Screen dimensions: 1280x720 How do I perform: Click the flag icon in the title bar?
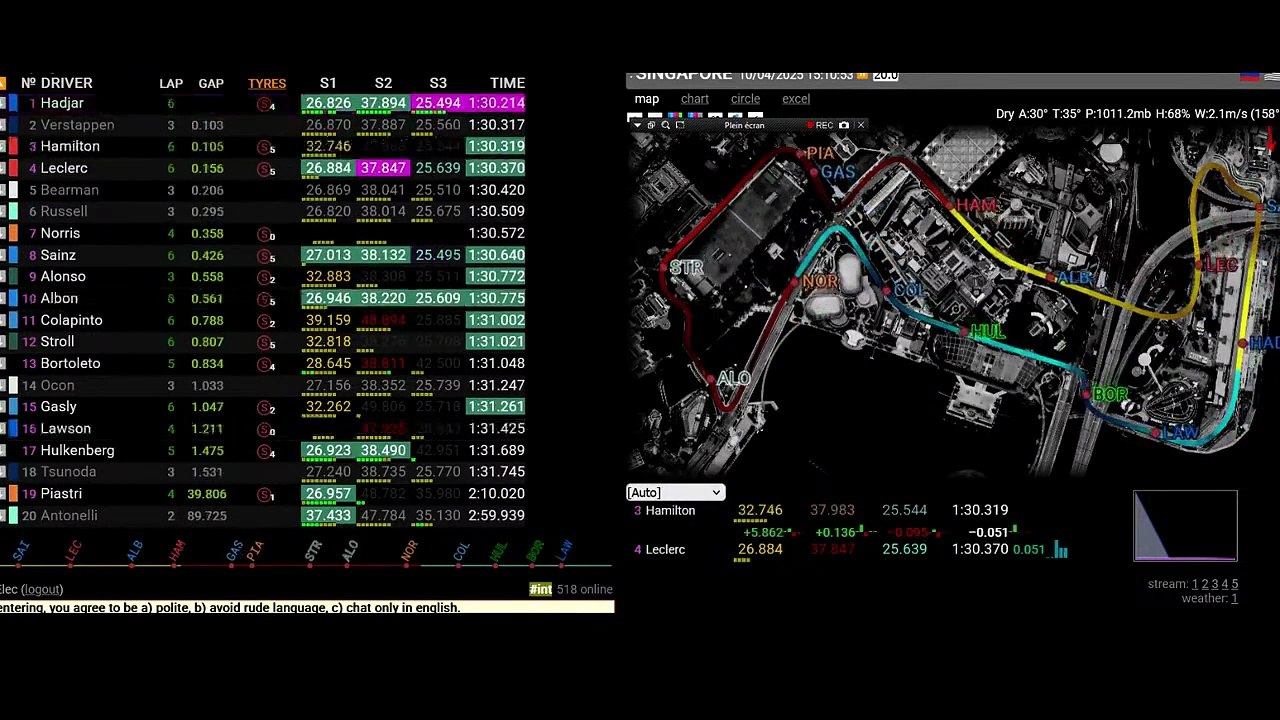[x=1249, y=76]
